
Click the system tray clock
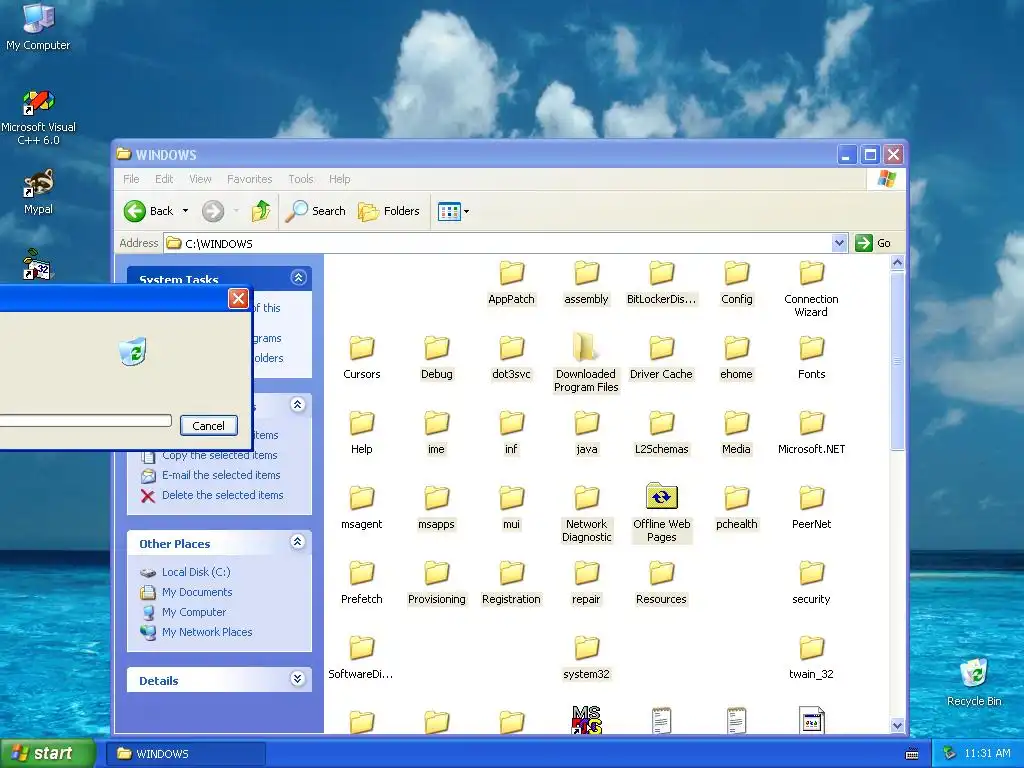tap(987, 754)
